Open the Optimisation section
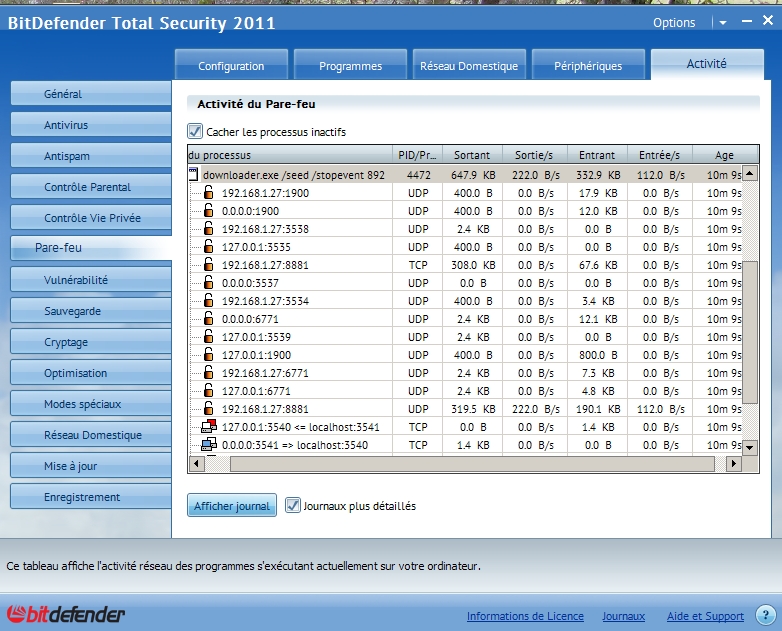 point(91,373)
